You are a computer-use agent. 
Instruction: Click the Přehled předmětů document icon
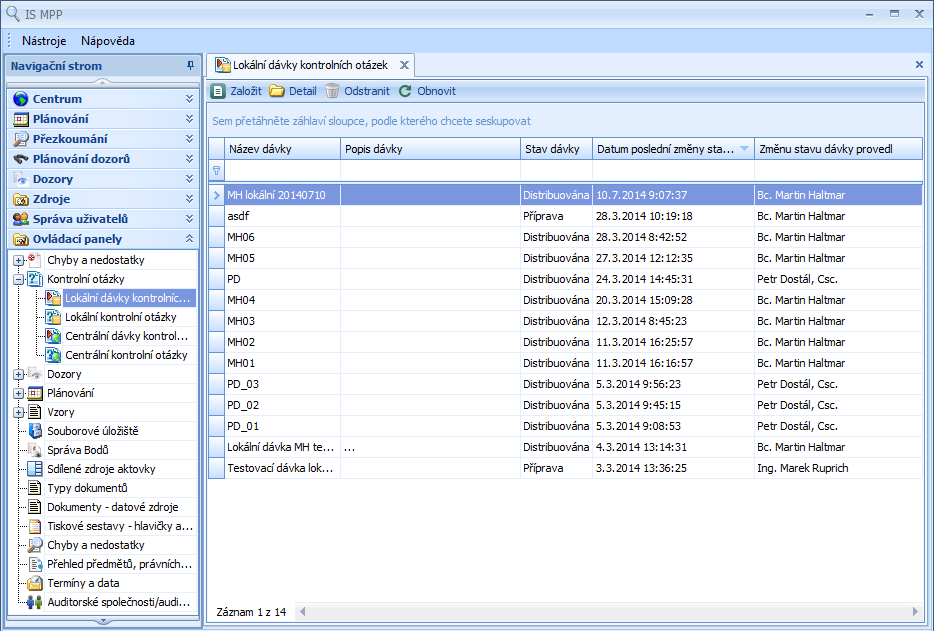[x=35, y=564]
